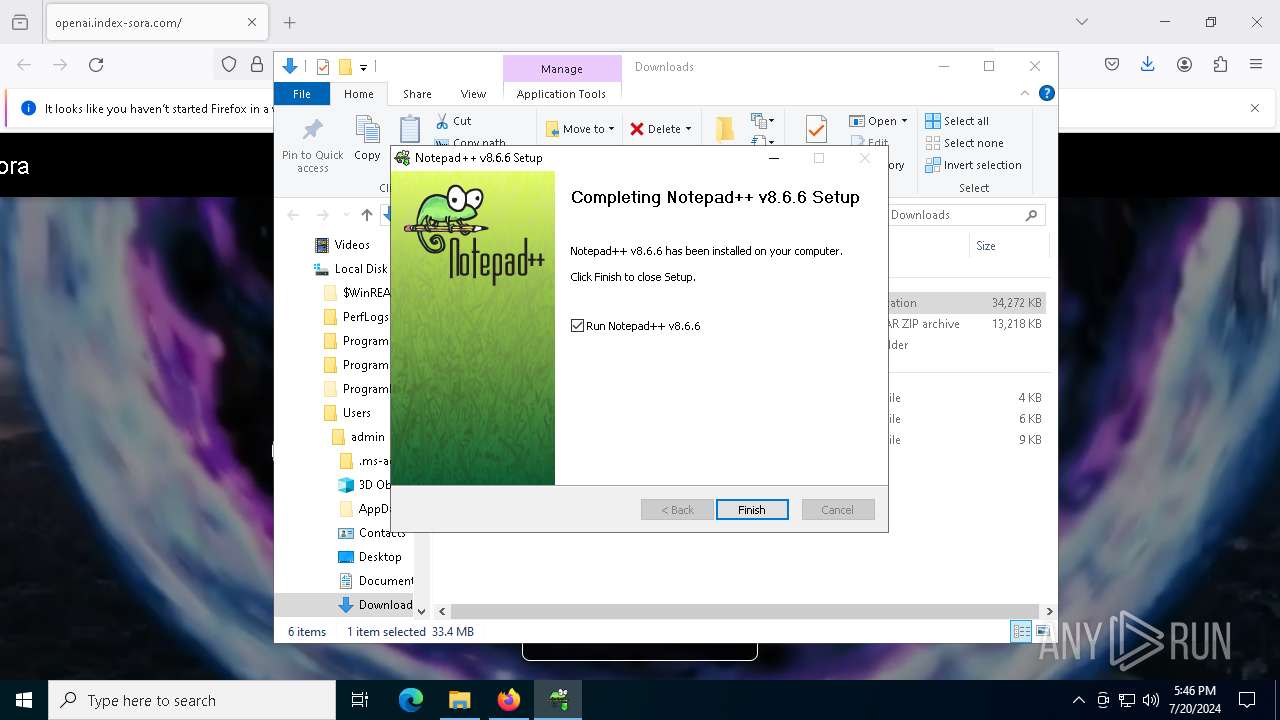Image resolution: width=1280 pixels, height=720 pixels.
Task: Open Firefox Extensions puzzle icon
Action: (x=1220, y=65)
